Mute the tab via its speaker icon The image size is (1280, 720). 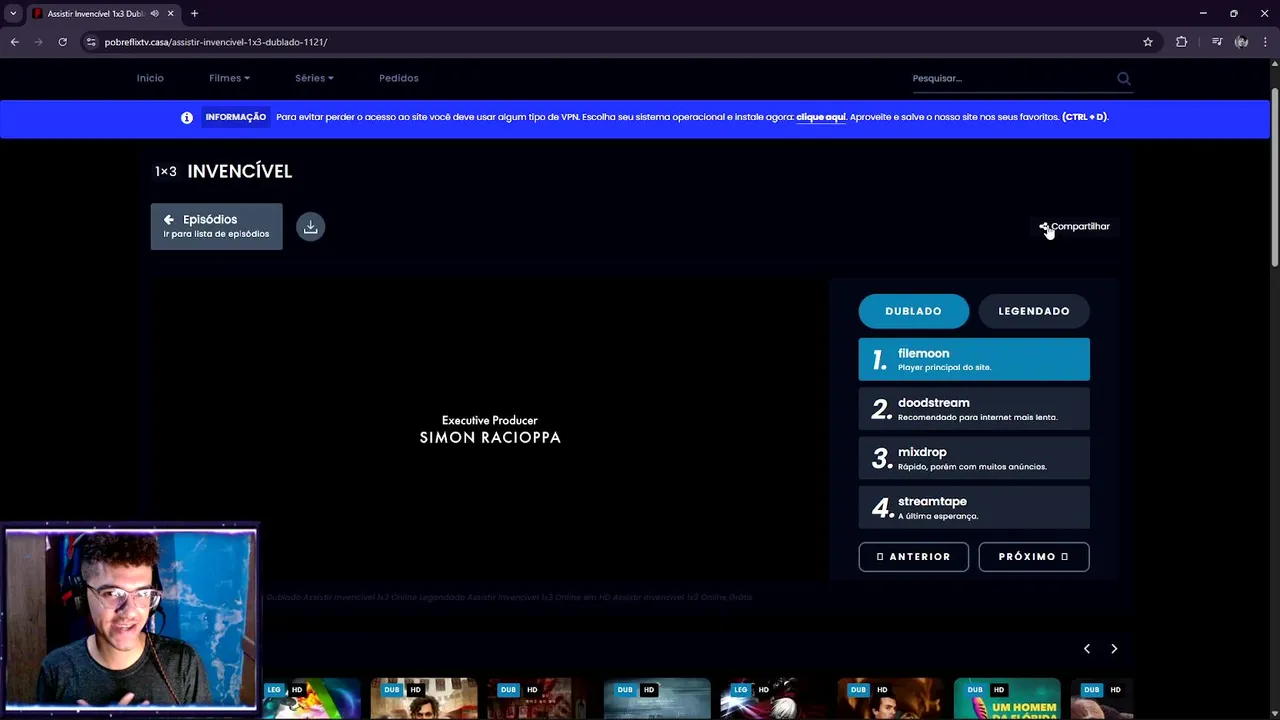pos(154,14)
